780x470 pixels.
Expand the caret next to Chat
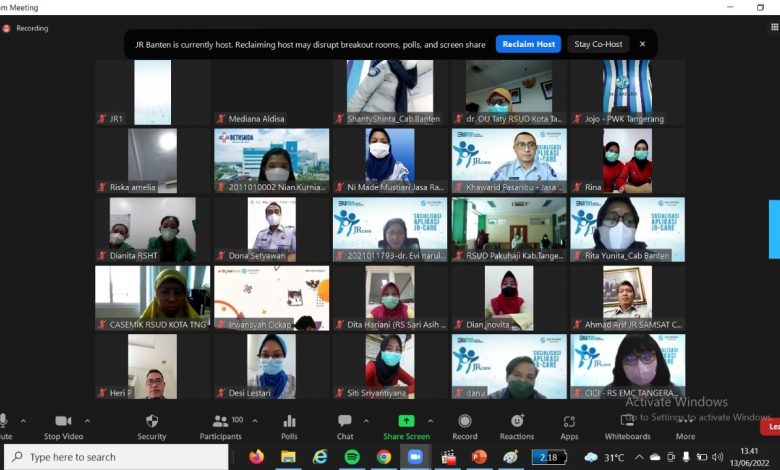click(367, 420)
